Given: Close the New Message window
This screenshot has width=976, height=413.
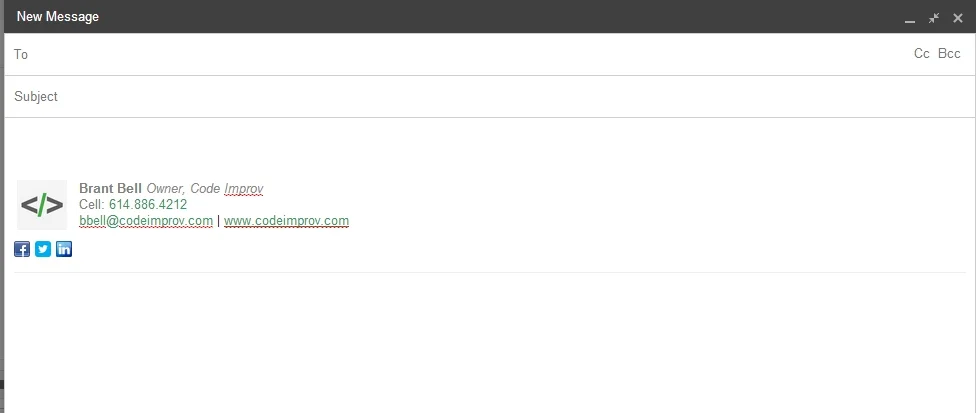Looking at the screenshot, I should [x=958, y=18].
